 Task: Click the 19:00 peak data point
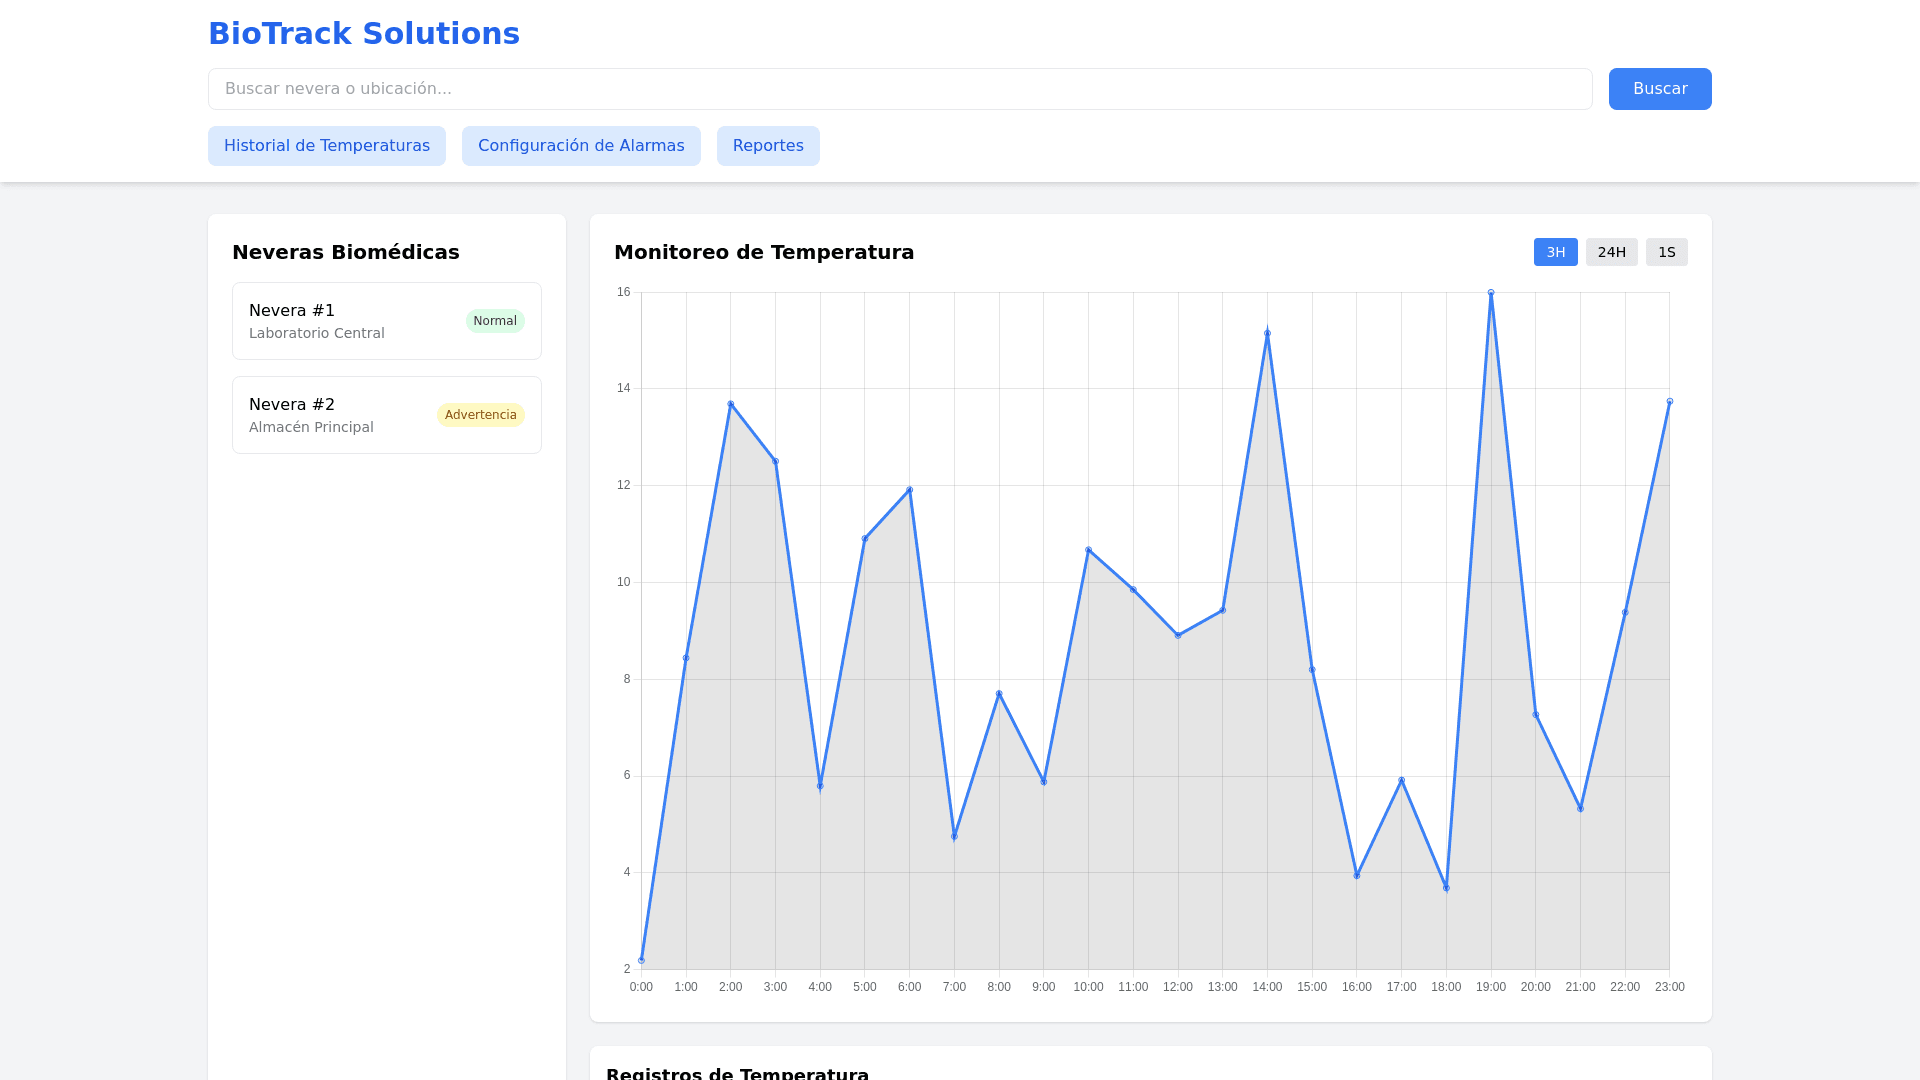click(1490, 293)
